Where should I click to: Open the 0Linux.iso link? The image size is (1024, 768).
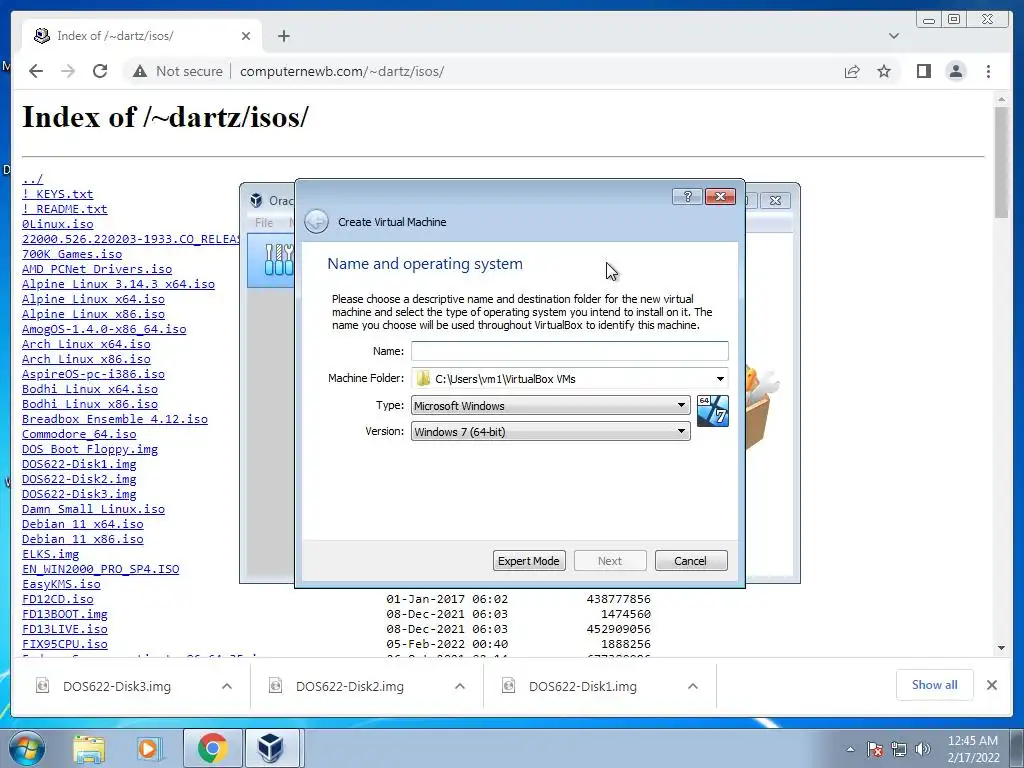57,224
